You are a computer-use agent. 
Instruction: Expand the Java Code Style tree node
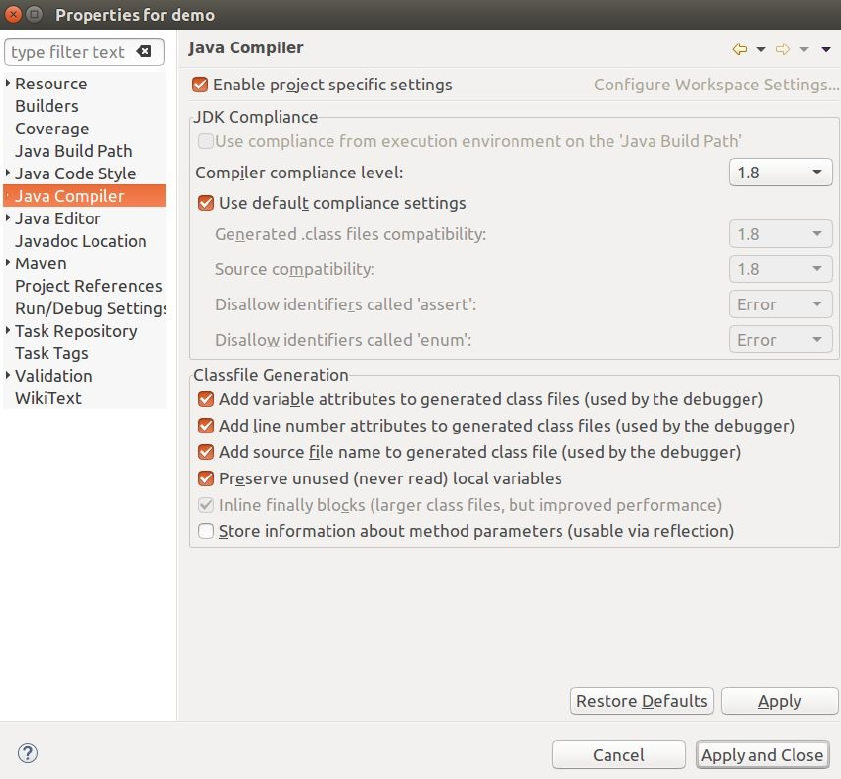coord(9,174)
